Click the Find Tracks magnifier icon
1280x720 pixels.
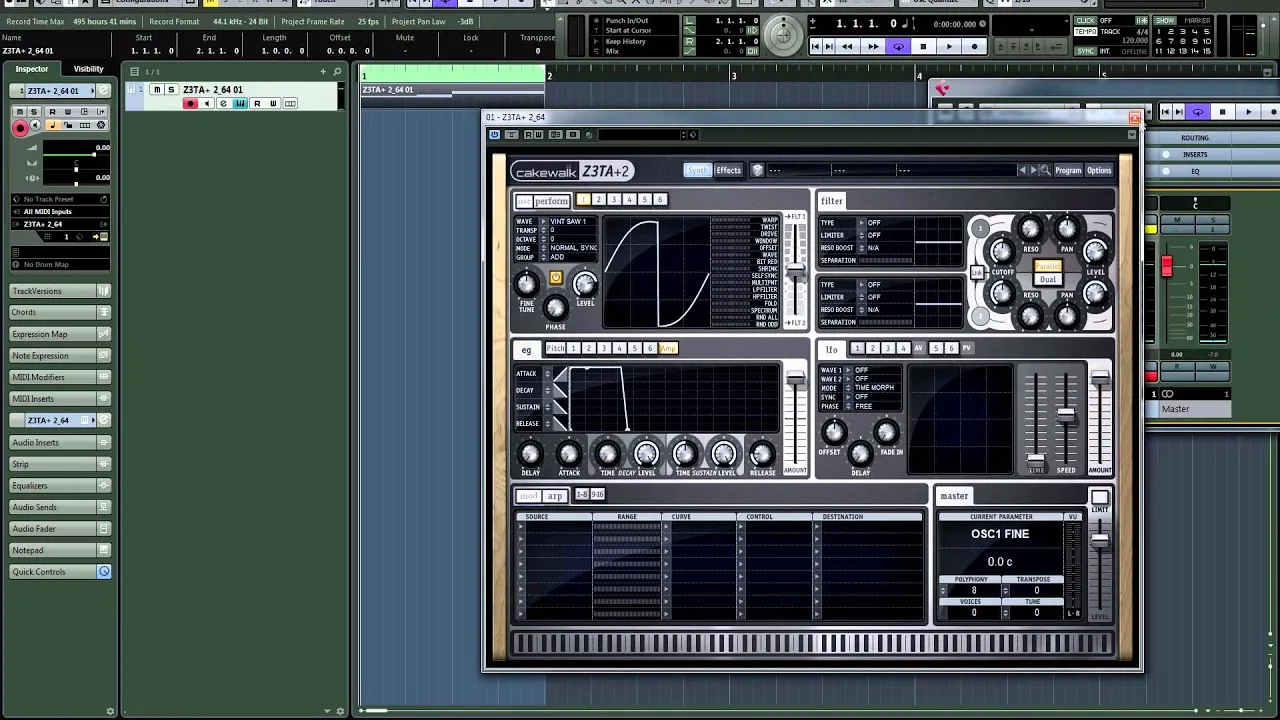[x=338, y=71]
